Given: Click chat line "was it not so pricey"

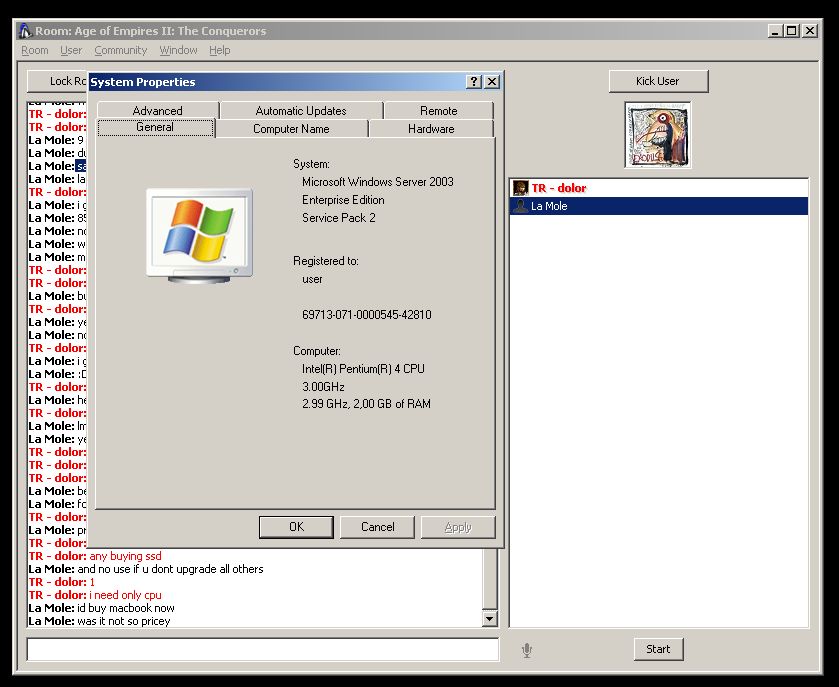Looking at the screenshot, I should [124, 621].
